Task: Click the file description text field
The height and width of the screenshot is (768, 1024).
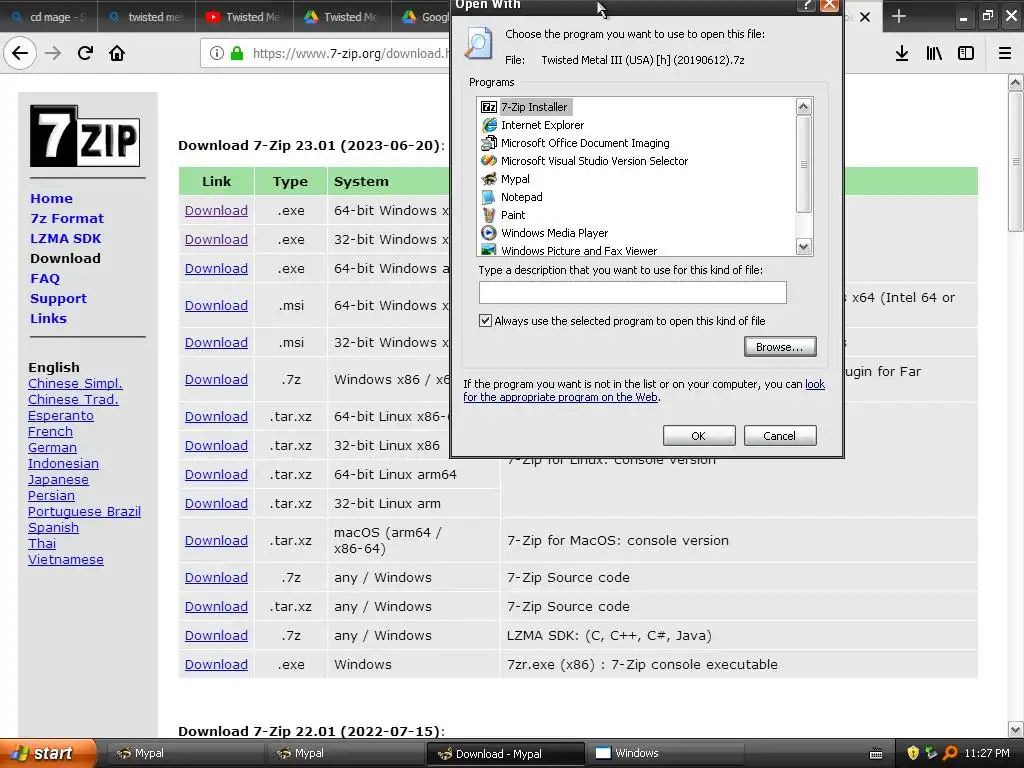Action: point(632,293)
